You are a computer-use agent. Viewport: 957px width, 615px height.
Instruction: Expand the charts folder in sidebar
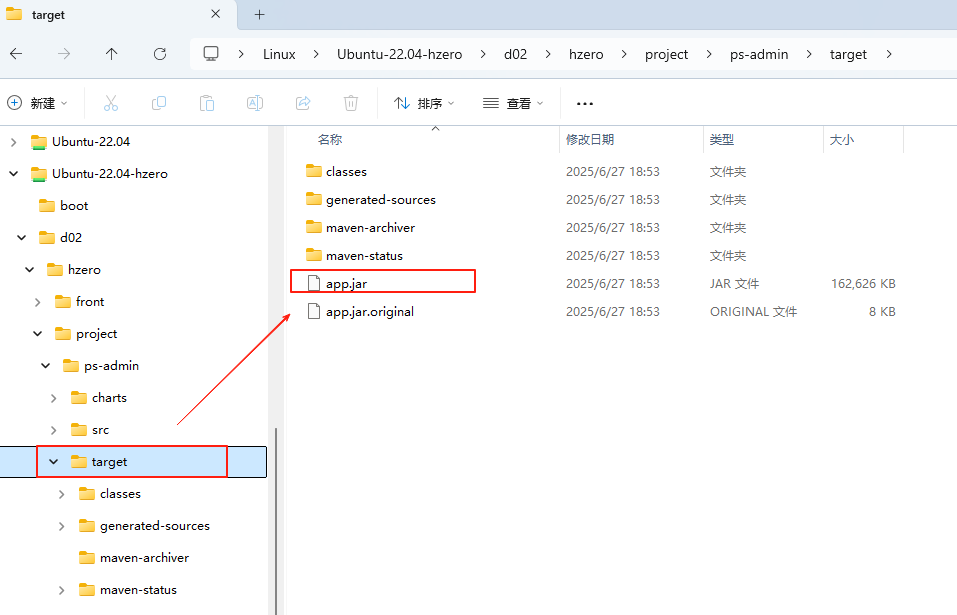point(54,398)
